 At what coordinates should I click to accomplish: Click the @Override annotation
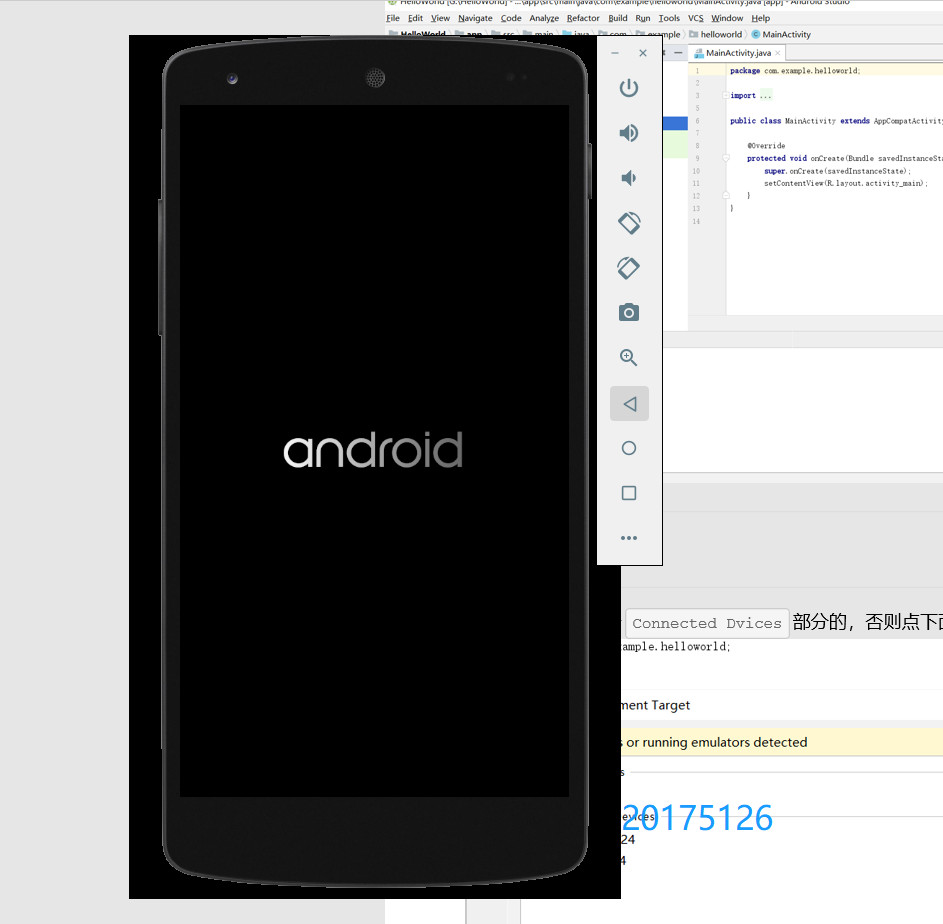pyautogui.click(x=766, y=146)
